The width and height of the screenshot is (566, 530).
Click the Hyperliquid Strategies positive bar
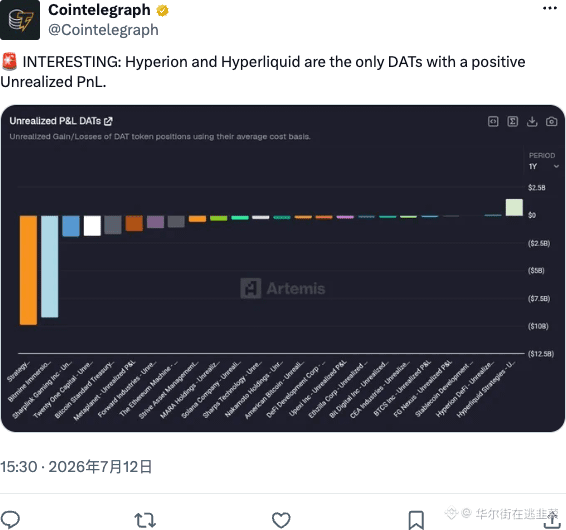(x=514, y=207)
